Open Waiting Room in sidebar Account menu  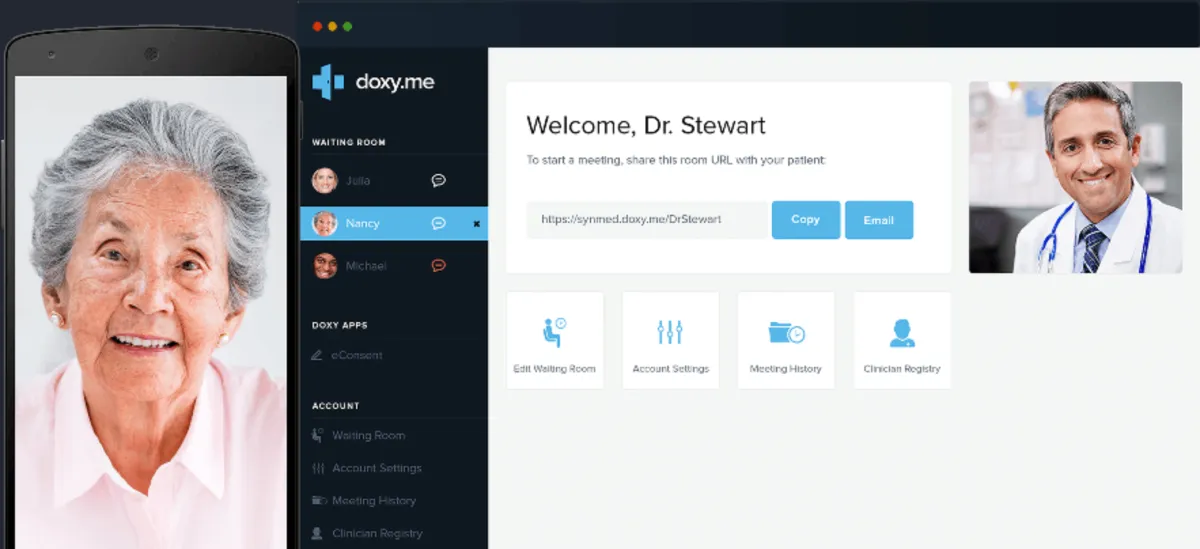tap(368, 436)
